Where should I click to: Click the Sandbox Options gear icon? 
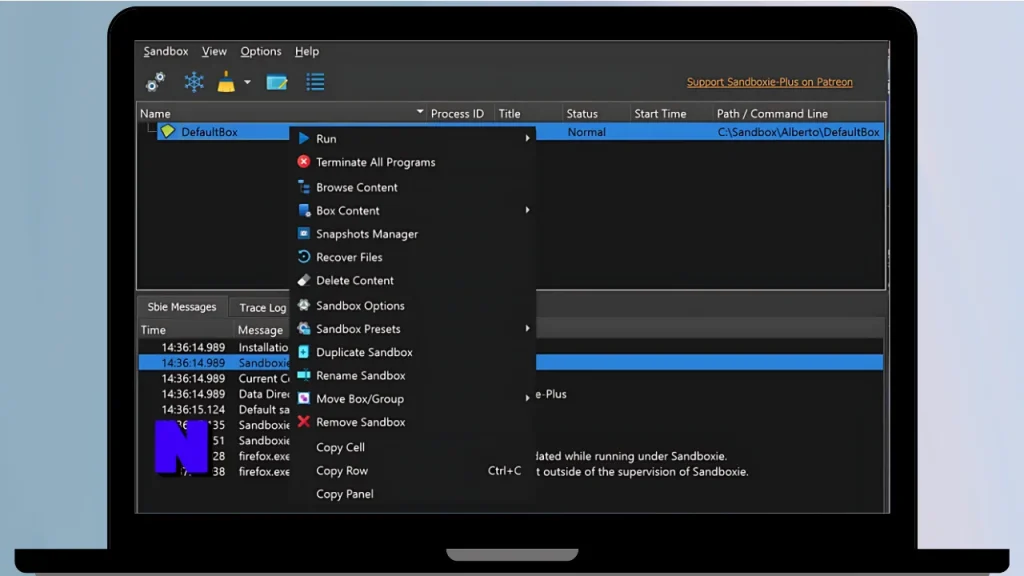[x=304, y=305]
